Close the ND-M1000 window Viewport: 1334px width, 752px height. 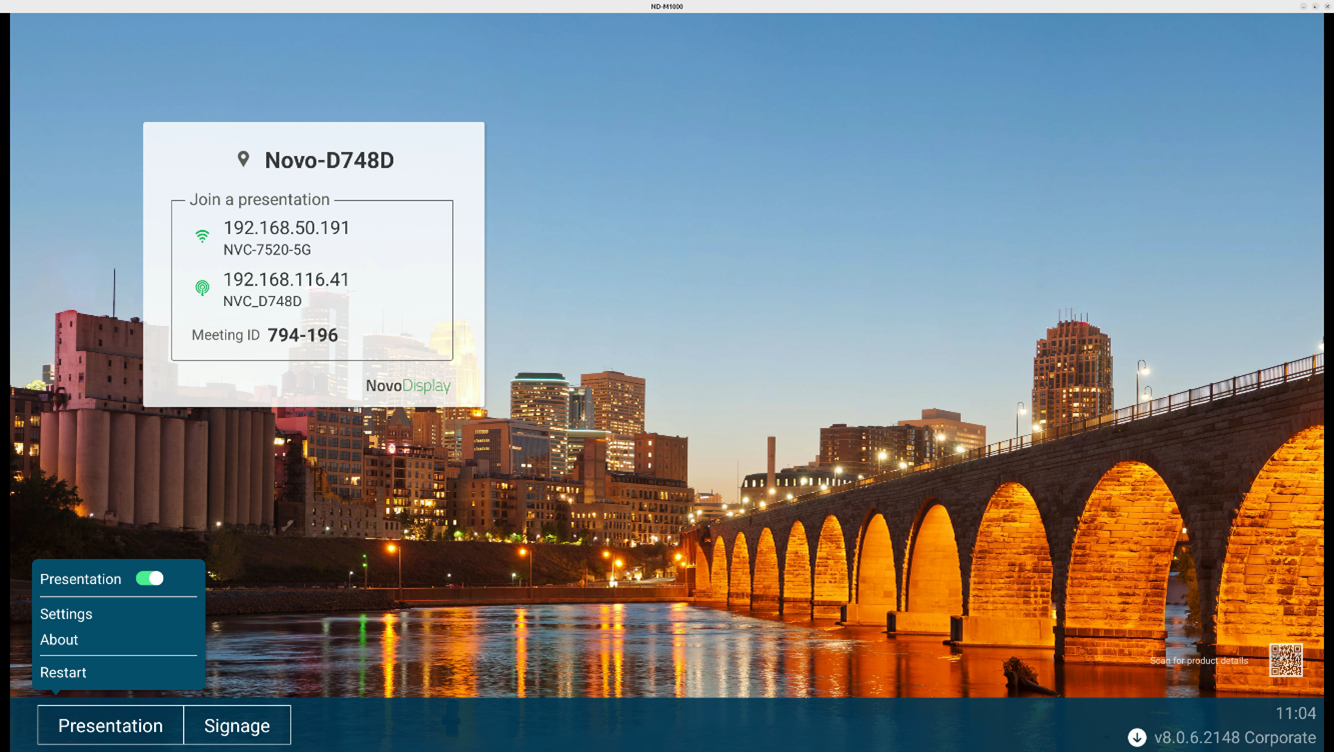coord(1327,6)
